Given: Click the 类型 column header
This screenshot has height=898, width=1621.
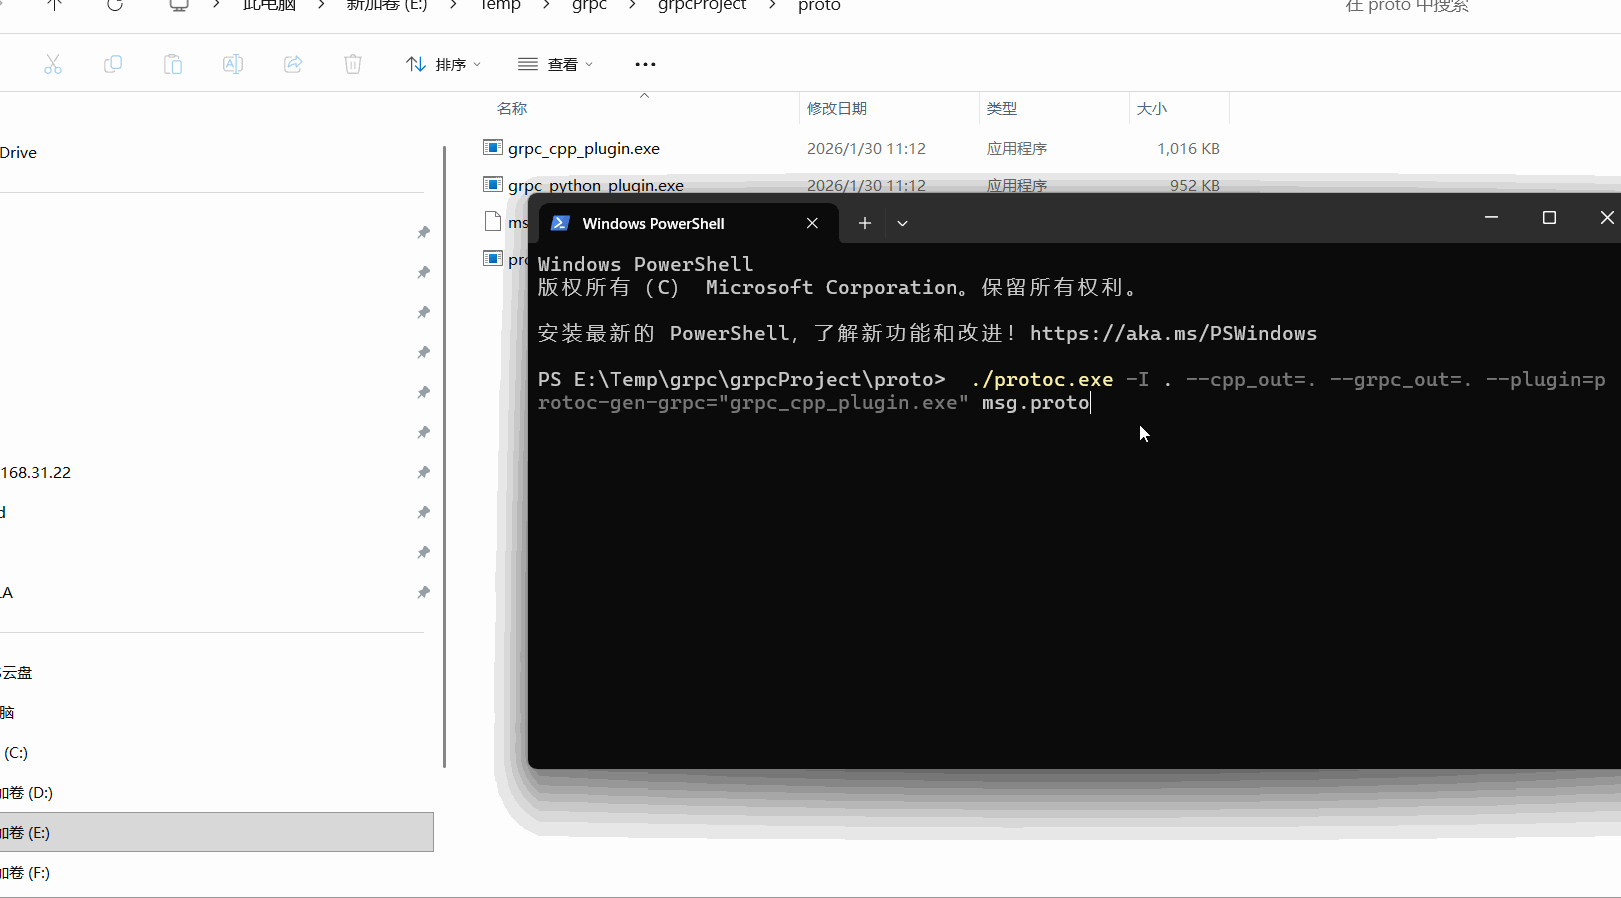Looking at the screenshot, I should coord(1002,108).
